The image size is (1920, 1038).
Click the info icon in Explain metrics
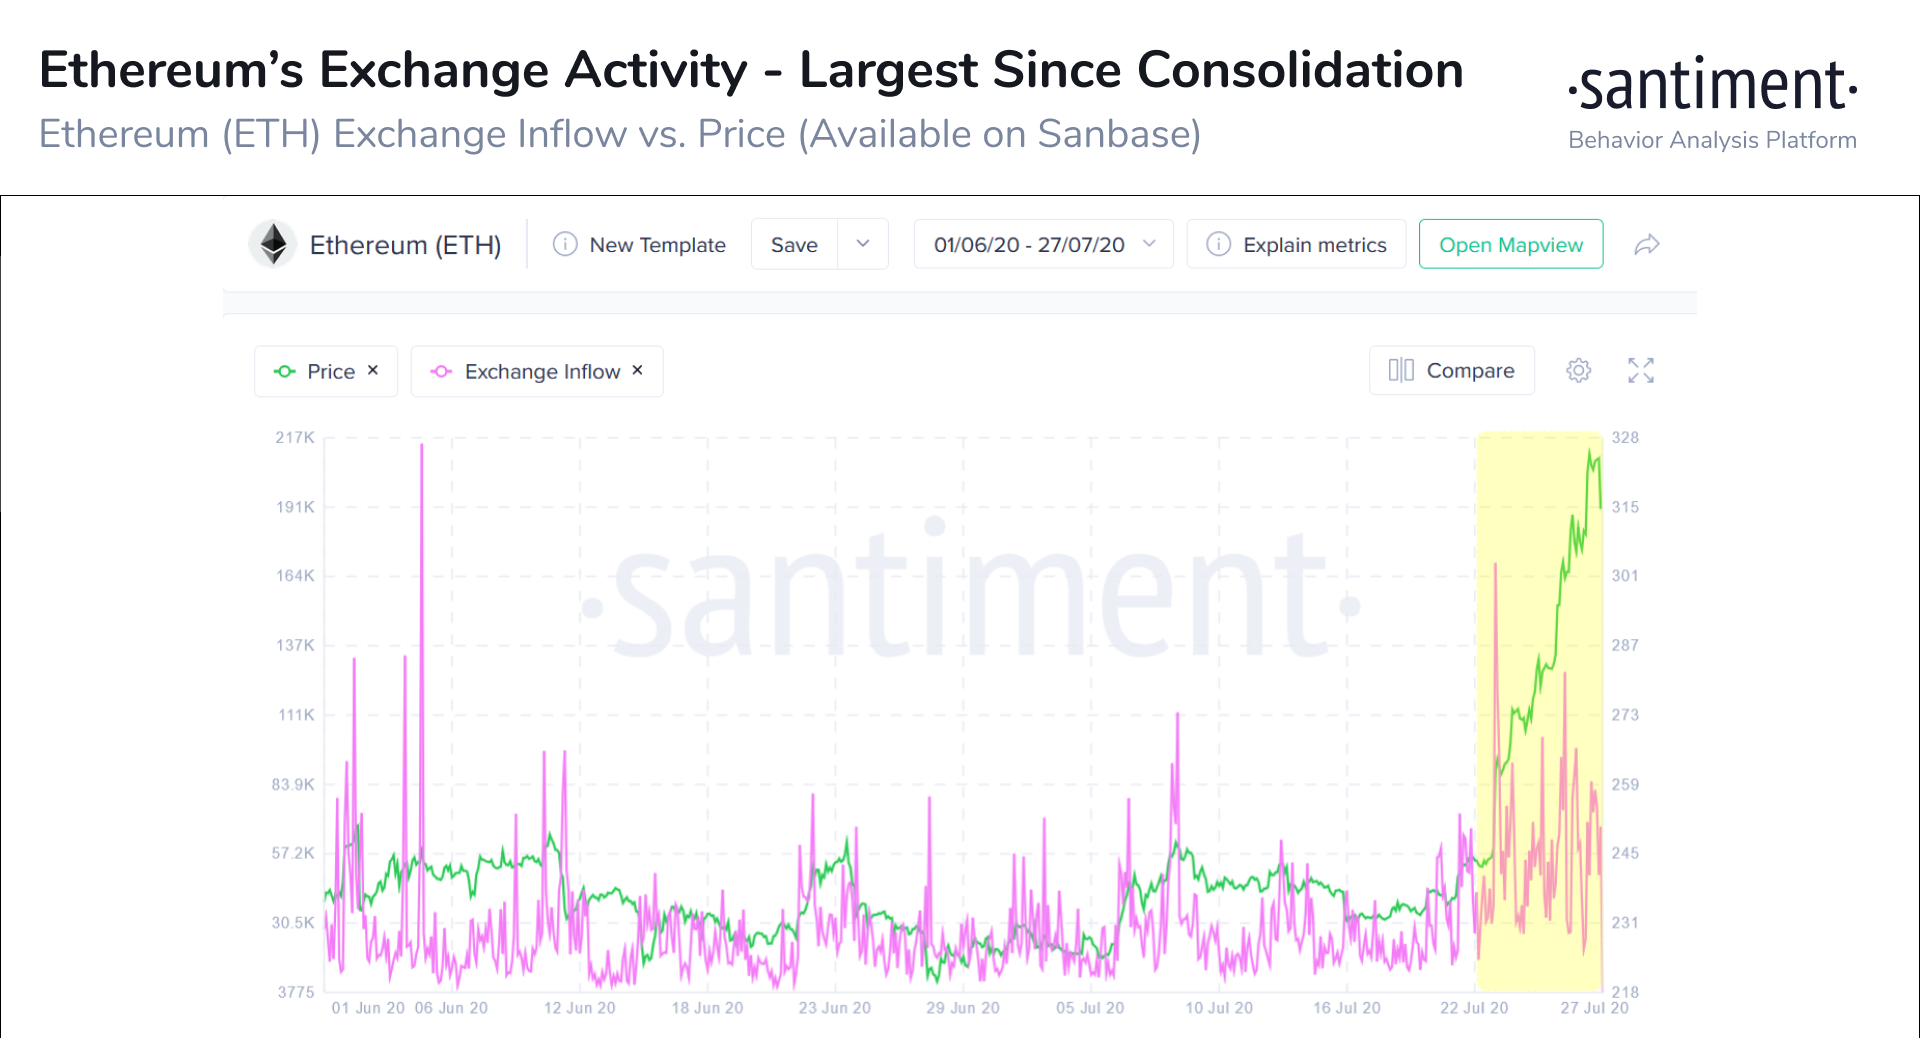(x=1218, y=244)
